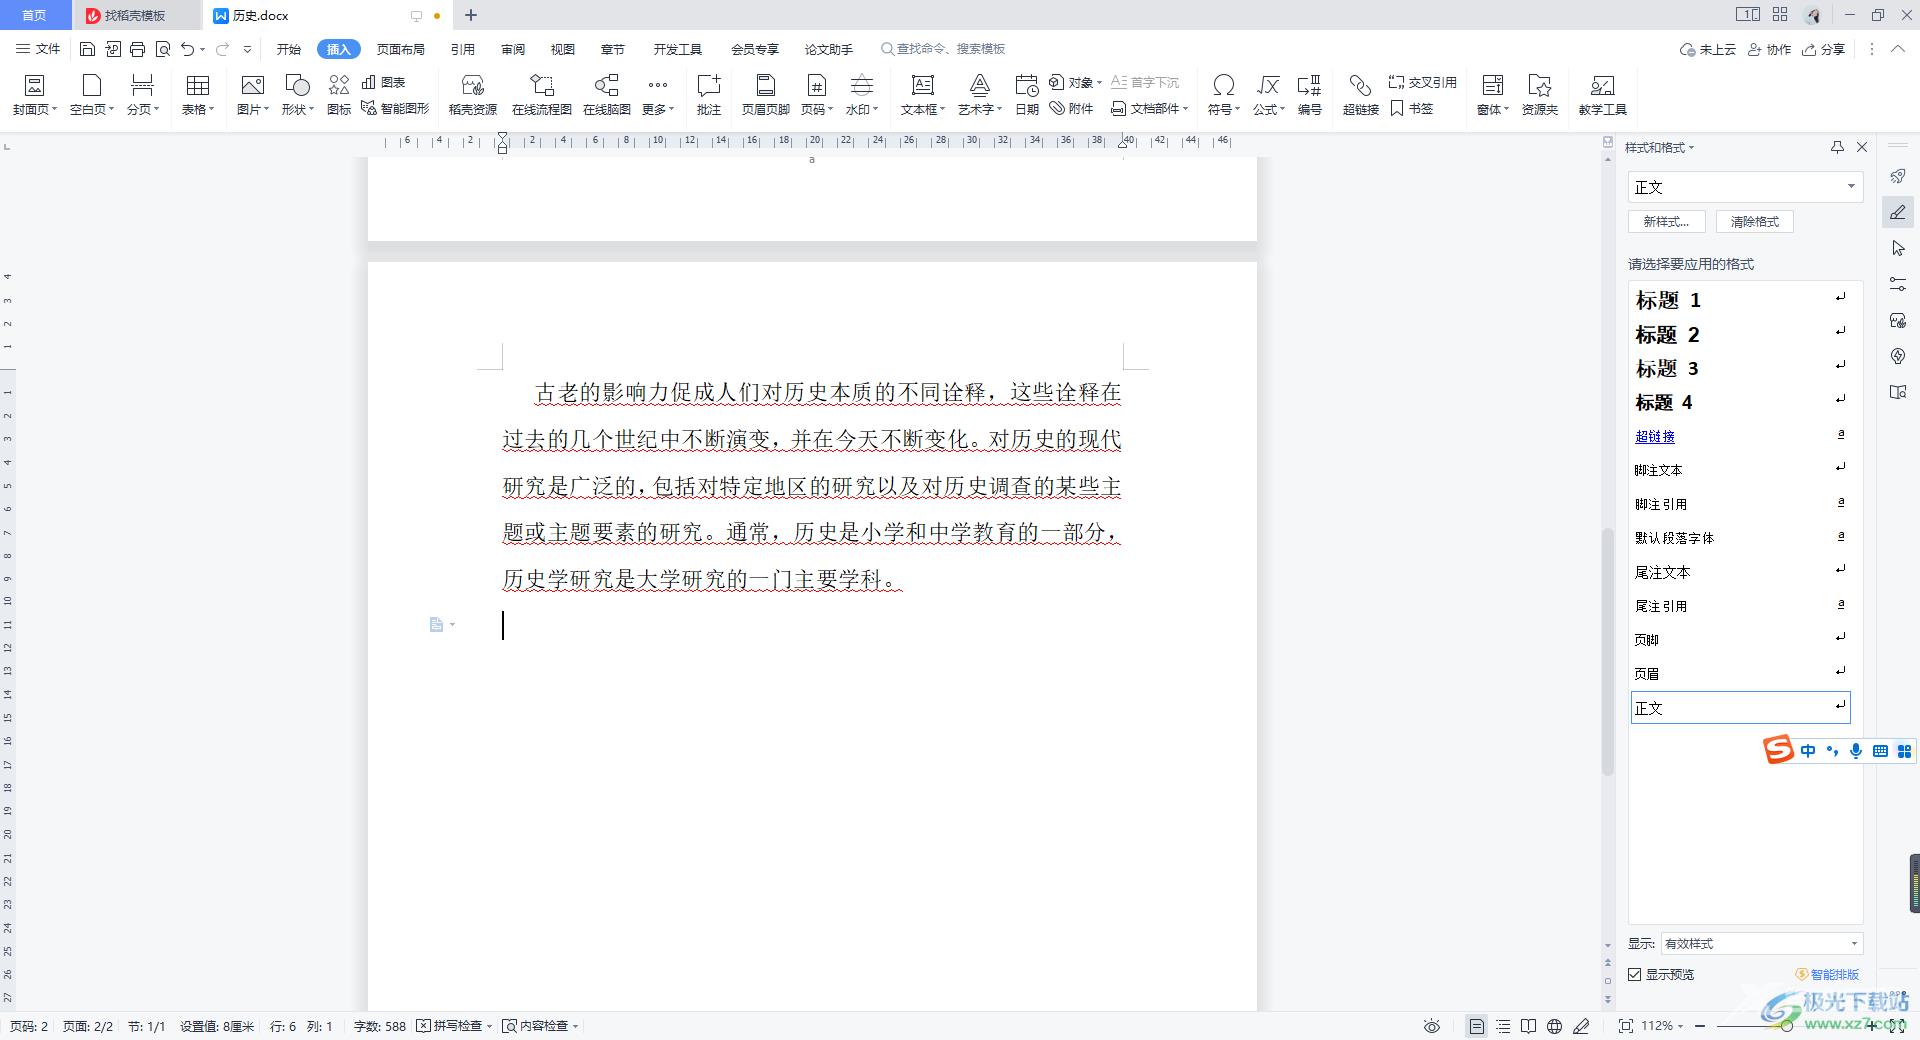1920x1040 pixels.
Task: Add a 水印 watermark
Action: [x=861, y=95]
